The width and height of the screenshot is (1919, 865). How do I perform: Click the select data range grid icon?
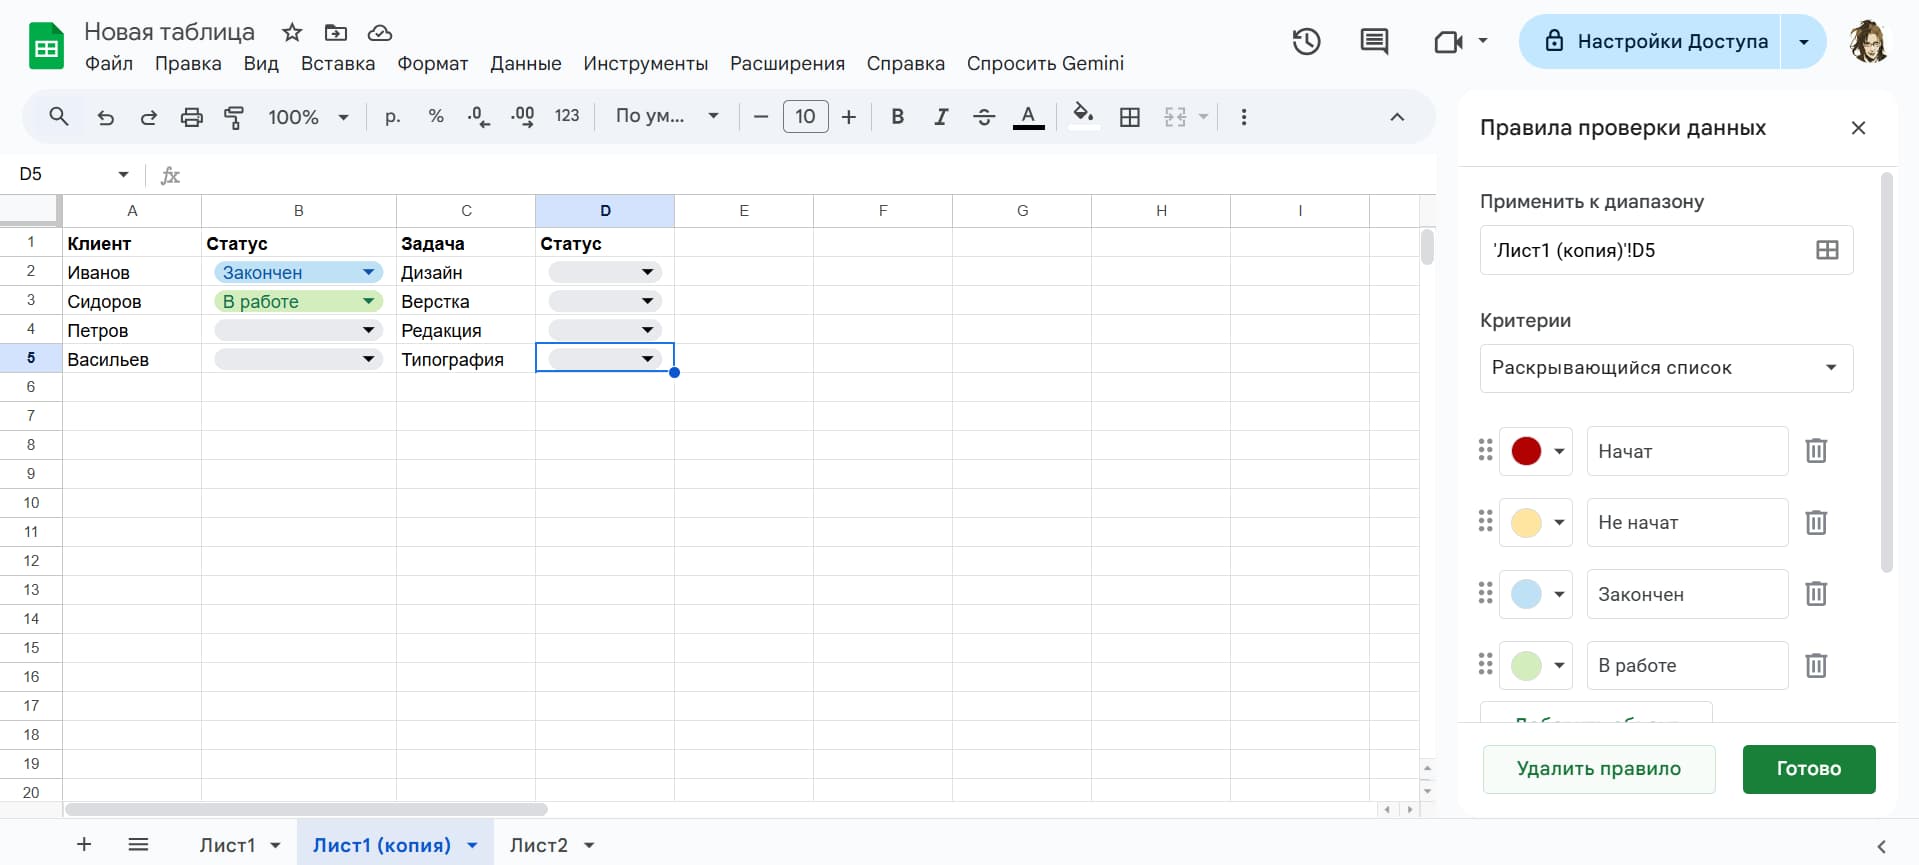click(x=1827, y=250)
